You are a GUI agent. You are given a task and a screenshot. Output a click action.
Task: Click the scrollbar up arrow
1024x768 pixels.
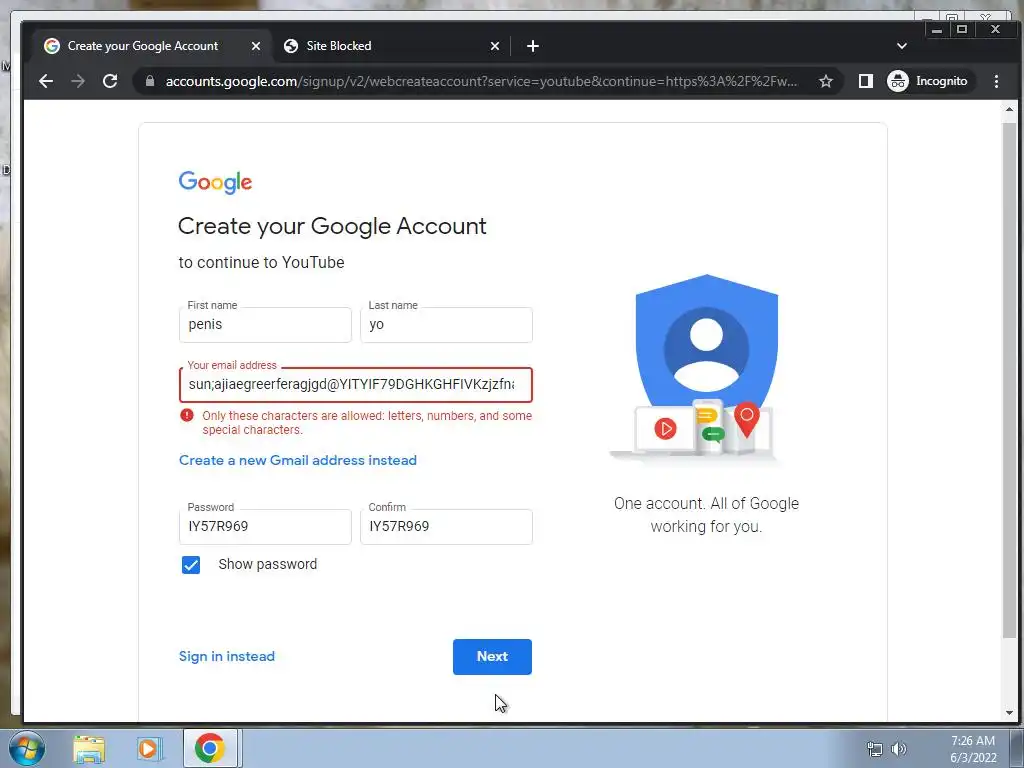click(1009, 110)
